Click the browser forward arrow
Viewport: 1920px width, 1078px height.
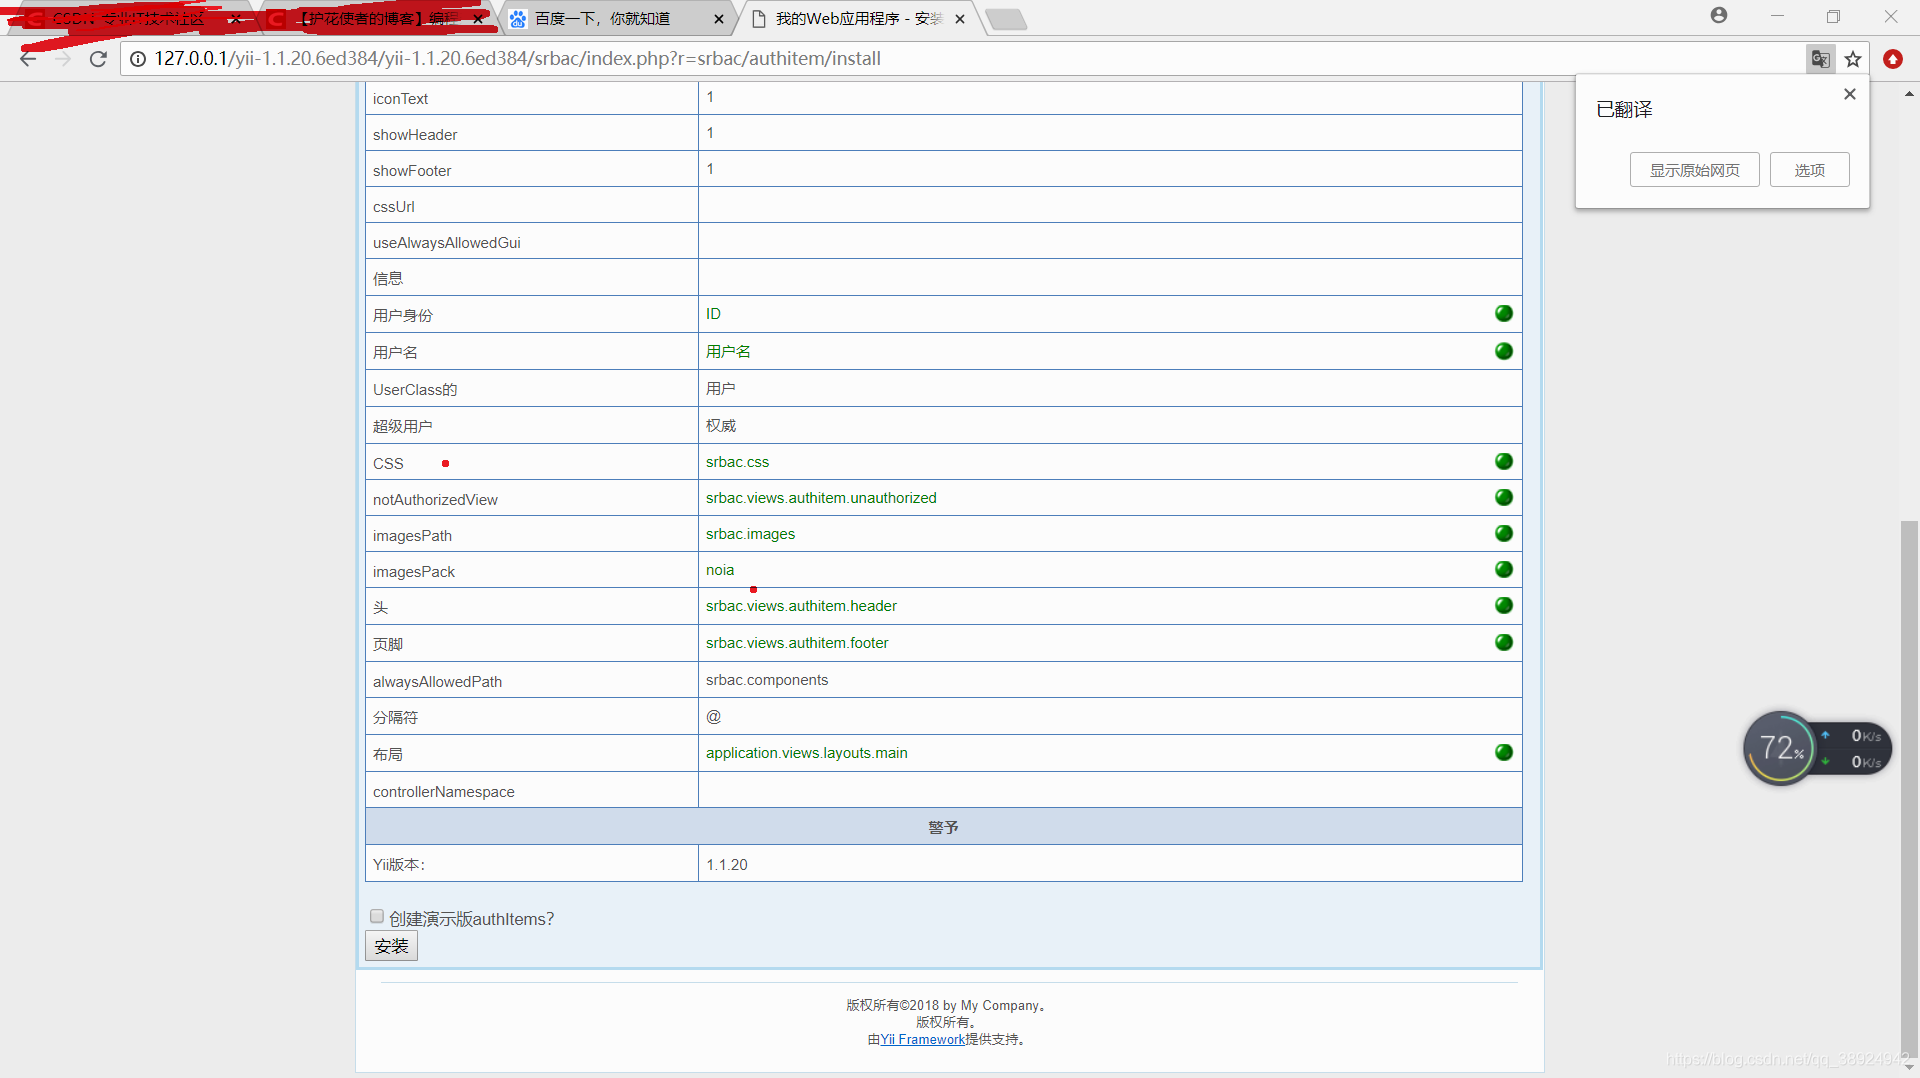[x=63, y=59]
